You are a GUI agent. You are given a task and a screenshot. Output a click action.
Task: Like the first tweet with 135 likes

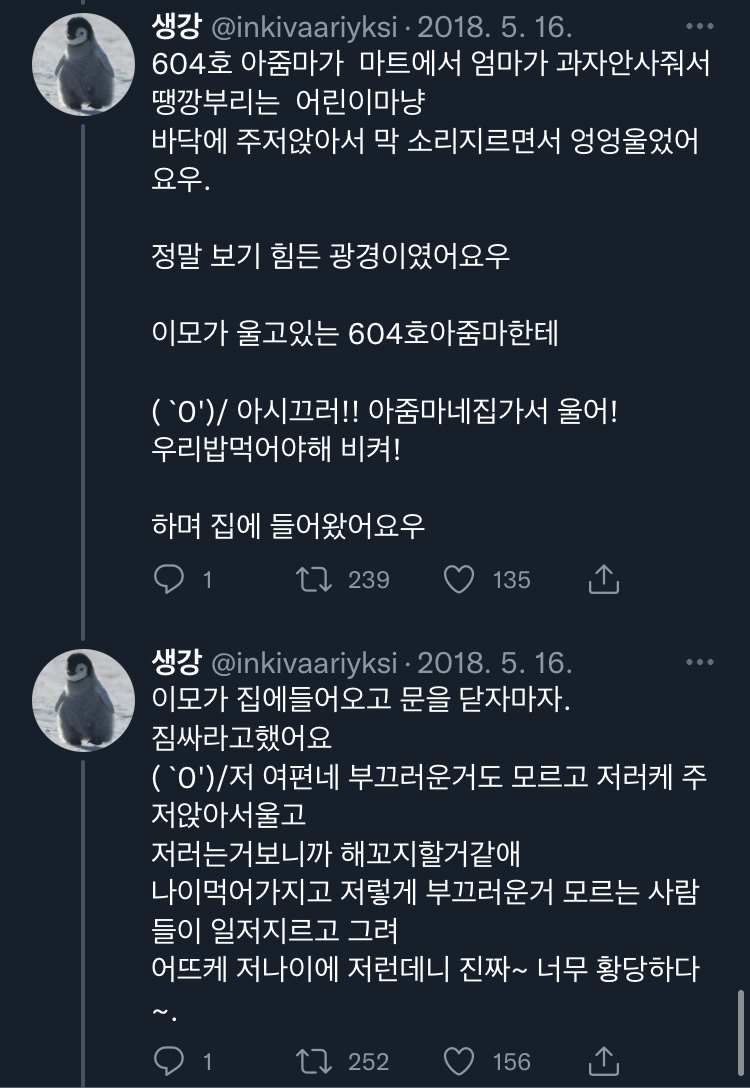459,579
